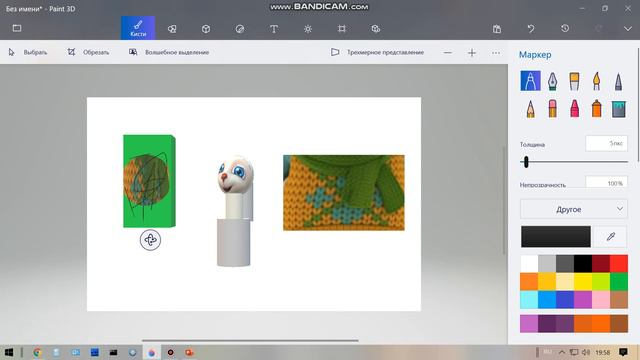
Task: Select the Pencil brush
Action: (530, 109)
